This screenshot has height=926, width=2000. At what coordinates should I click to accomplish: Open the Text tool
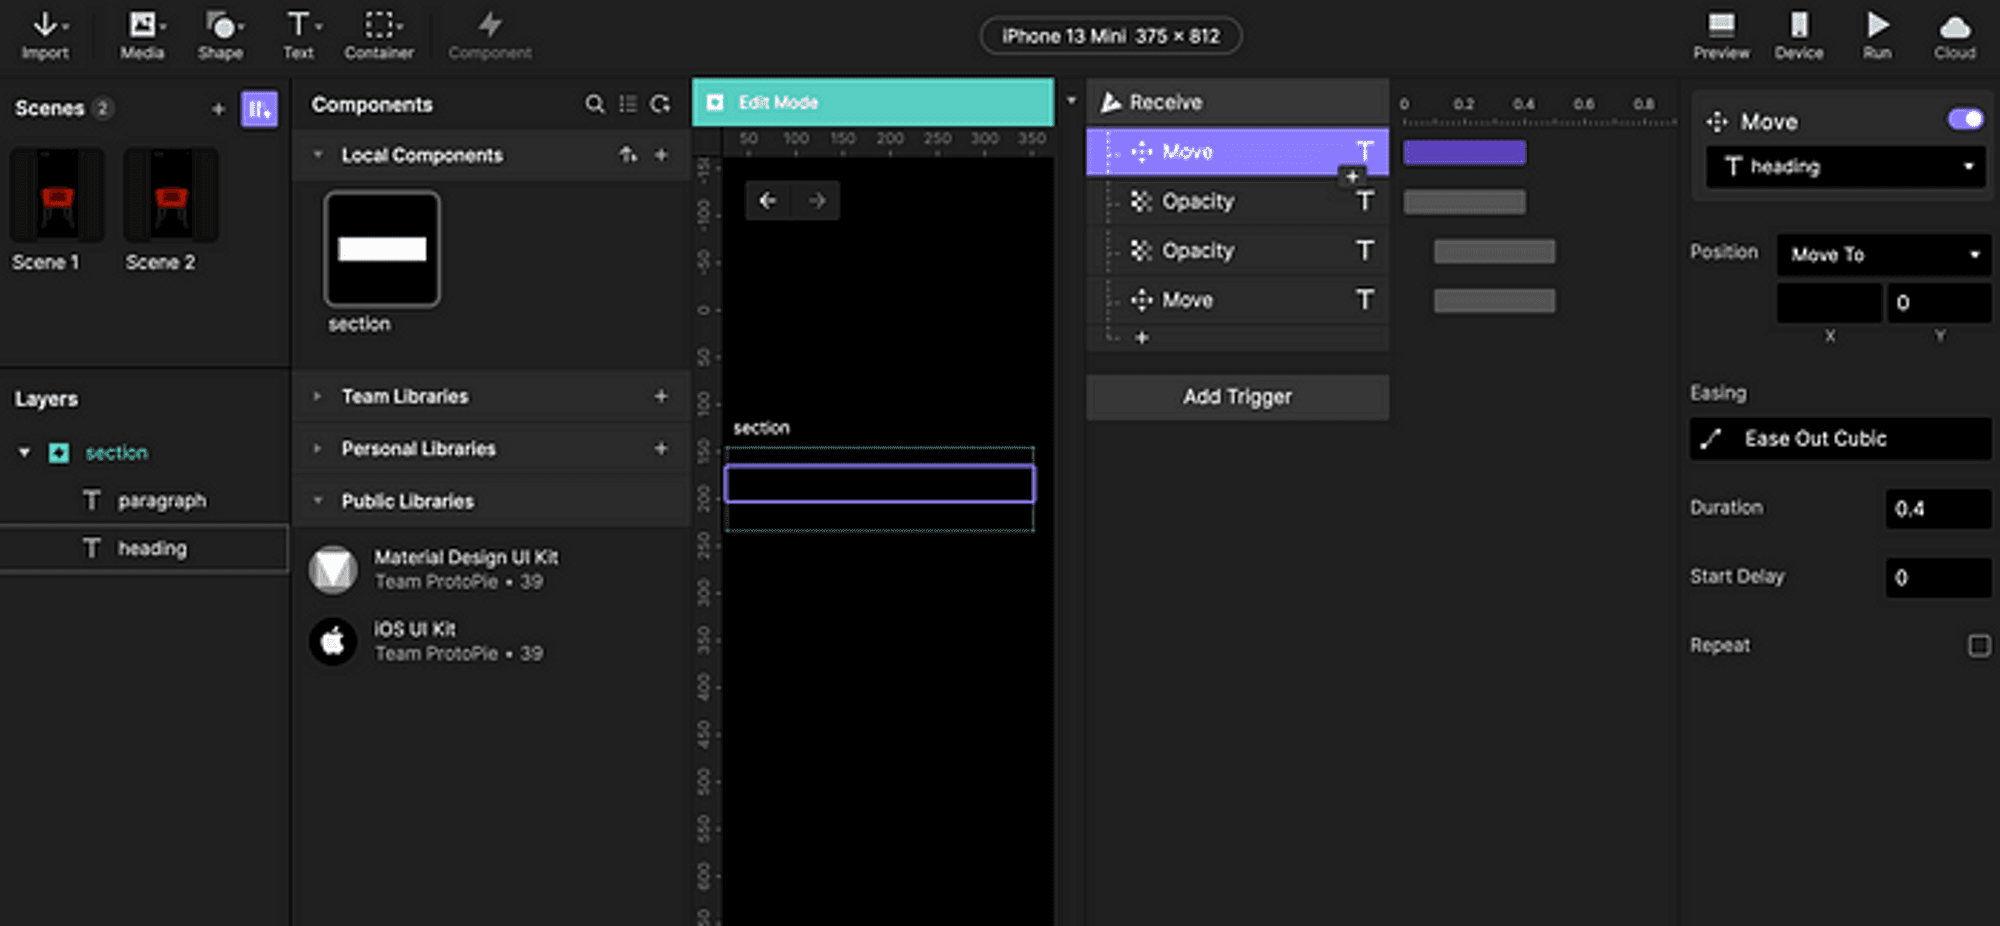tap(296, 35)
